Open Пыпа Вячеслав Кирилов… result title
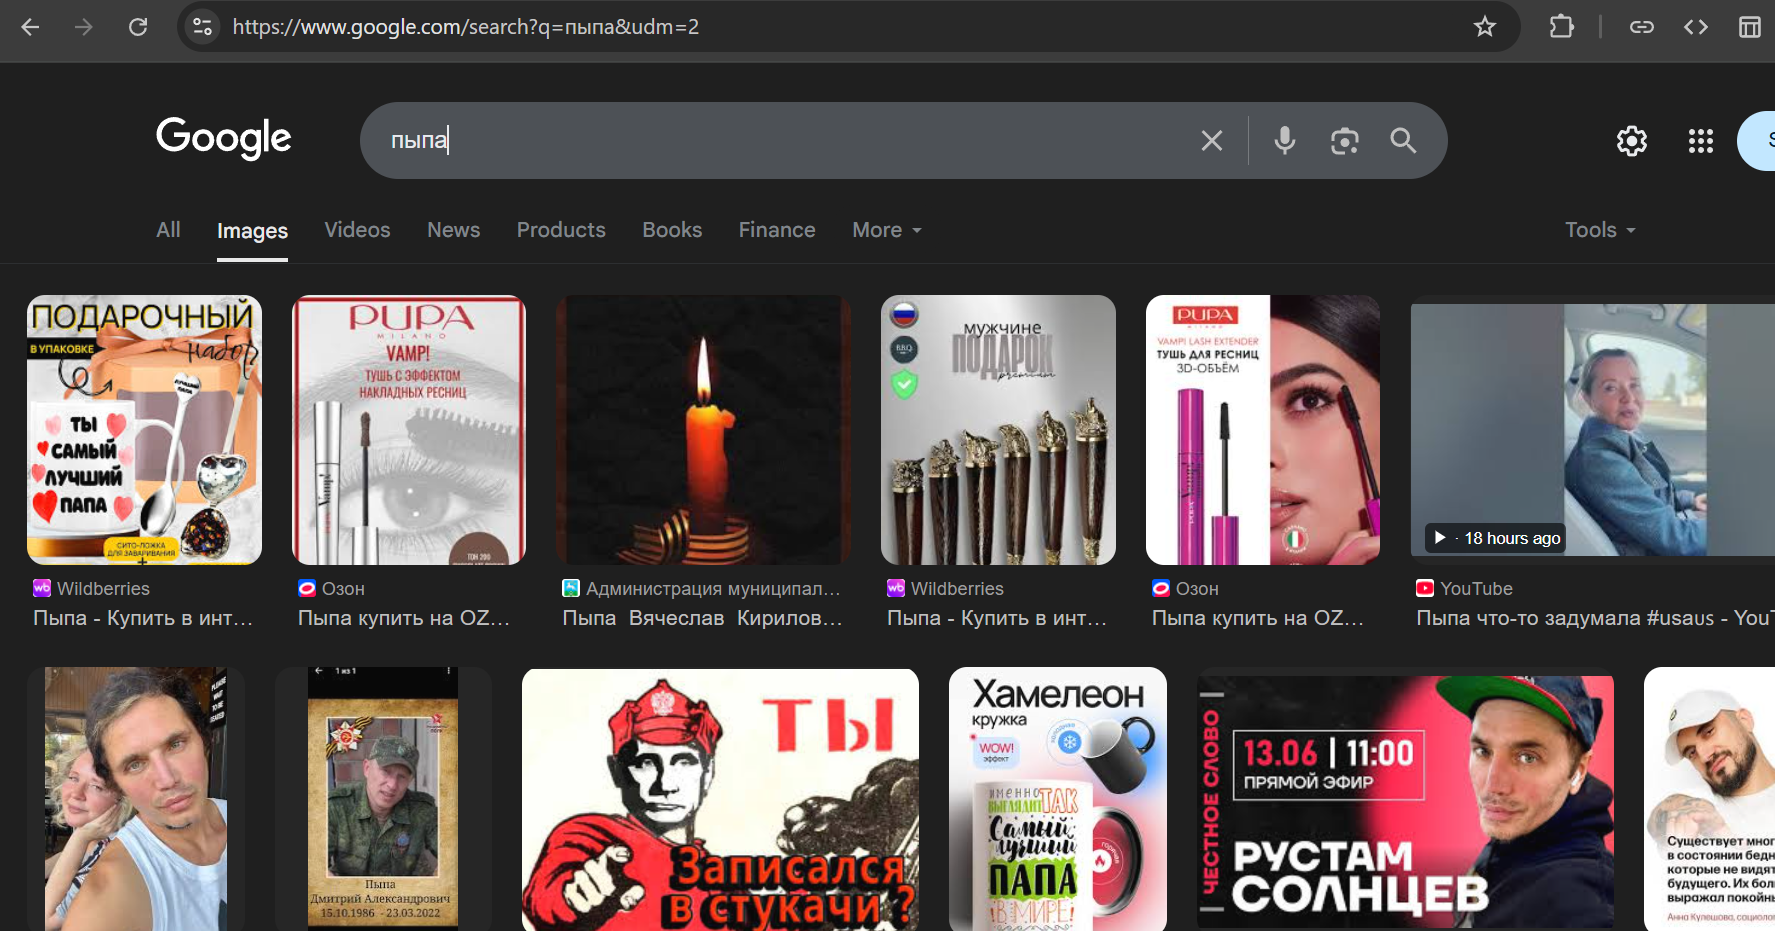 pos(703,618)
